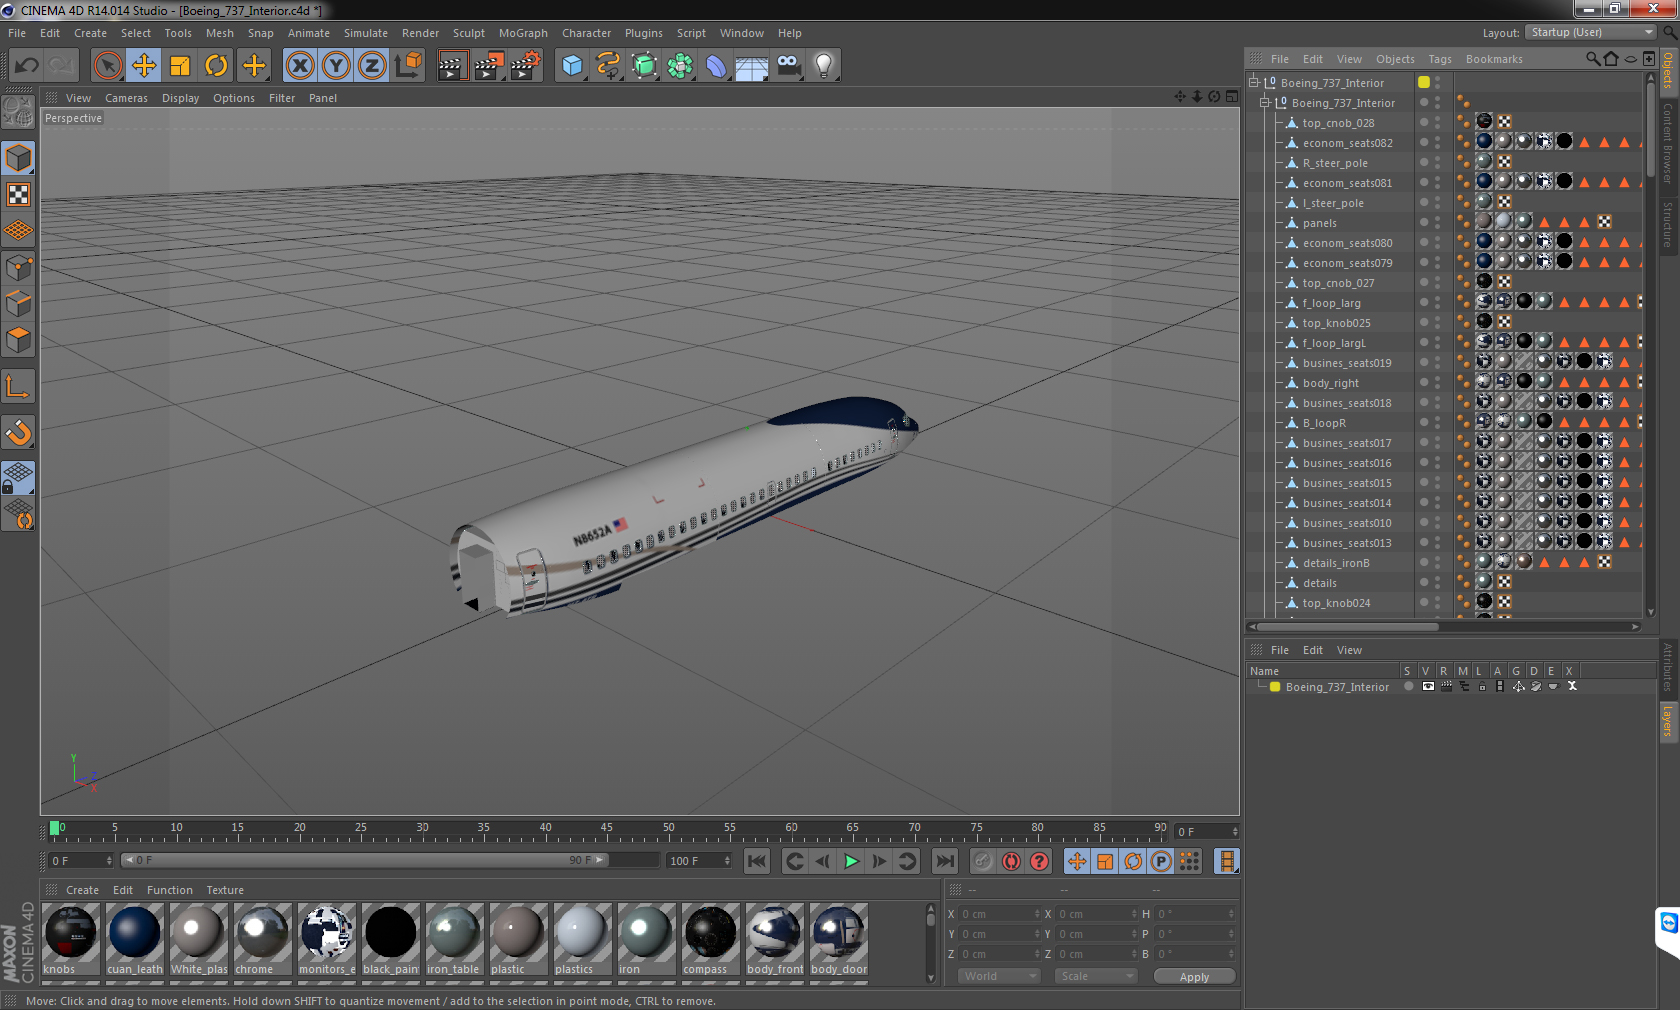
Task: Toggle position keyframe recording
Action: point(1077,861)
